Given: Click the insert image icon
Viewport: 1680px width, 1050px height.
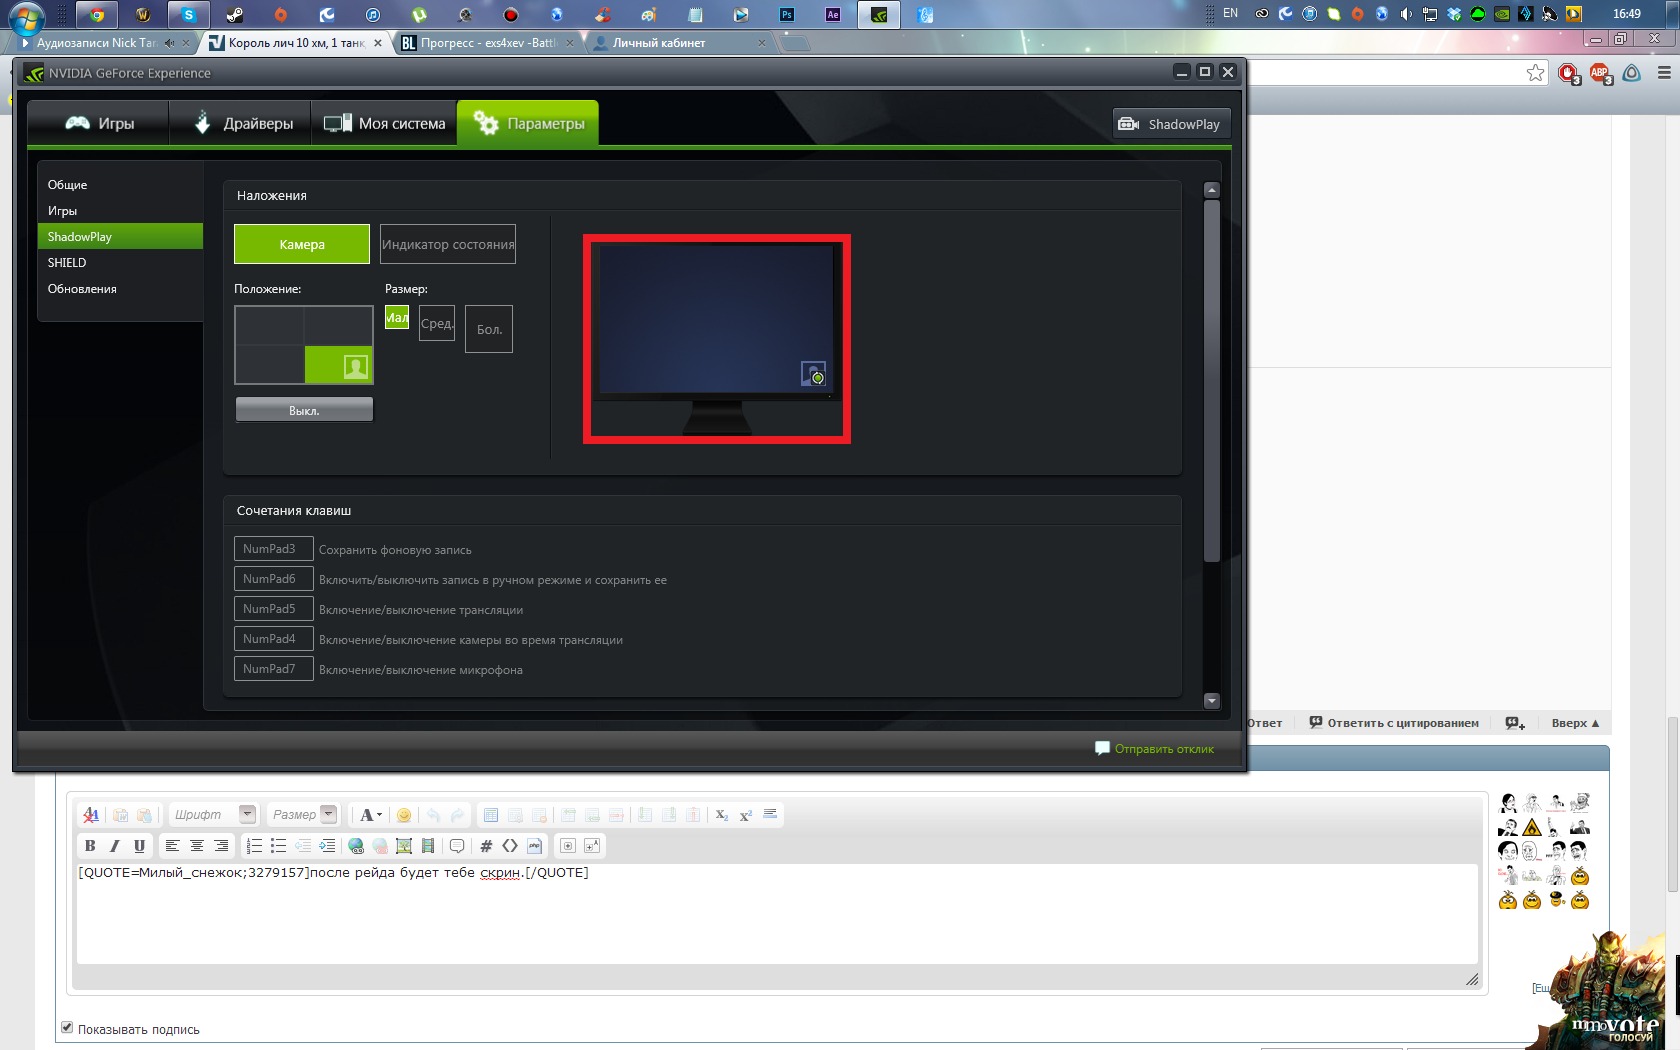Looking at the screenshot, I should point(404,846).
